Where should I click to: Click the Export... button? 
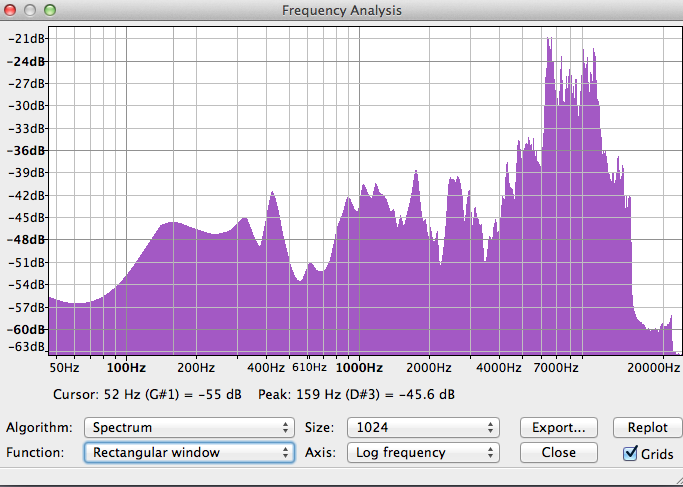coord(558,428)
